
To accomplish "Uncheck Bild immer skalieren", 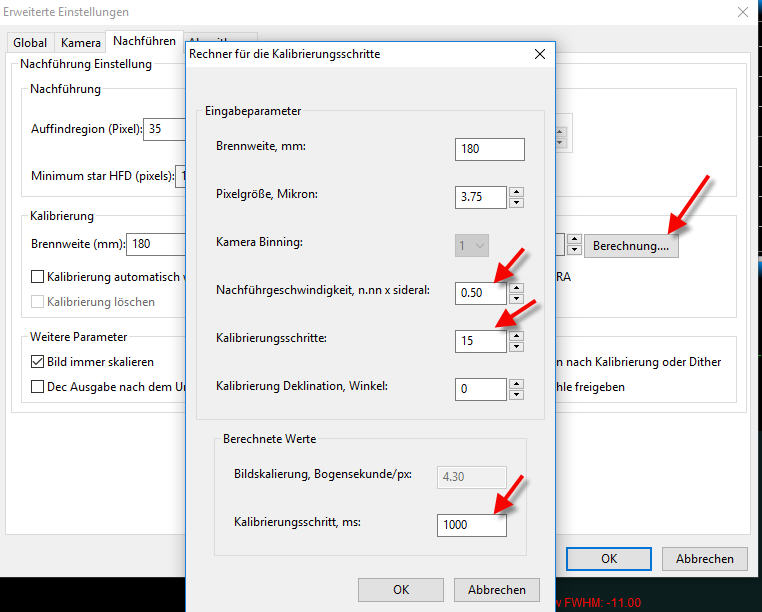I will (38, 362).
